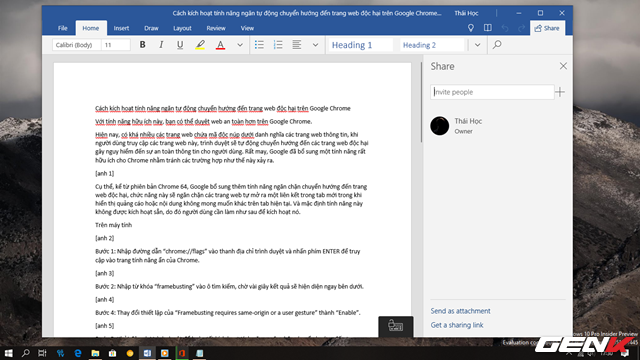Open the Tell Me lightbulb
Image resolution: width=640 pixels, height=360 pixels.
(471, 28)
